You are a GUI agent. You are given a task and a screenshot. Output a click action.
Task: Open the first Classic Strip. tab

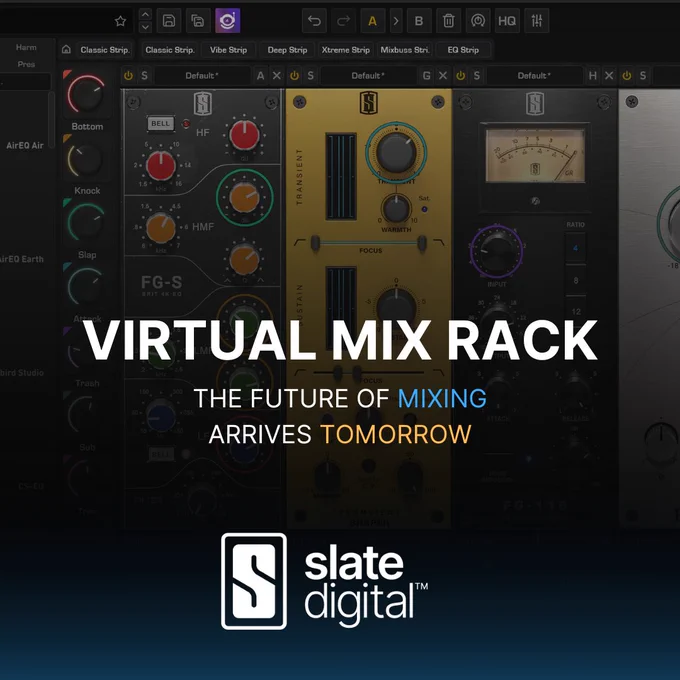point(105,50)
